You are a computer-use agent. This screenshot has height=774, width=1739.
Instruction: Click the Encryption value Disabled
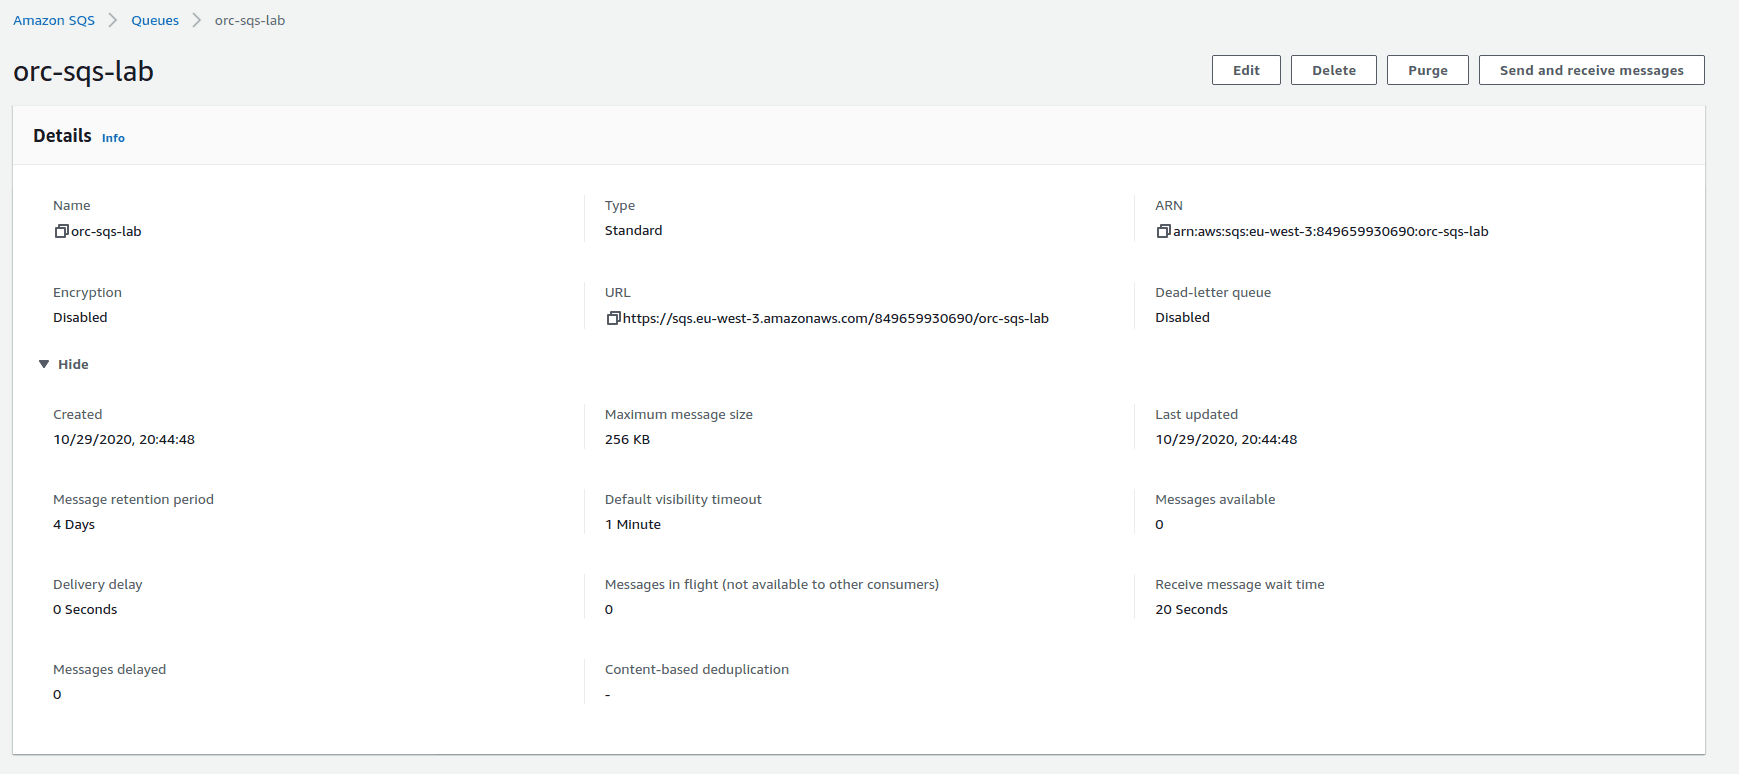tap(80, 317)
